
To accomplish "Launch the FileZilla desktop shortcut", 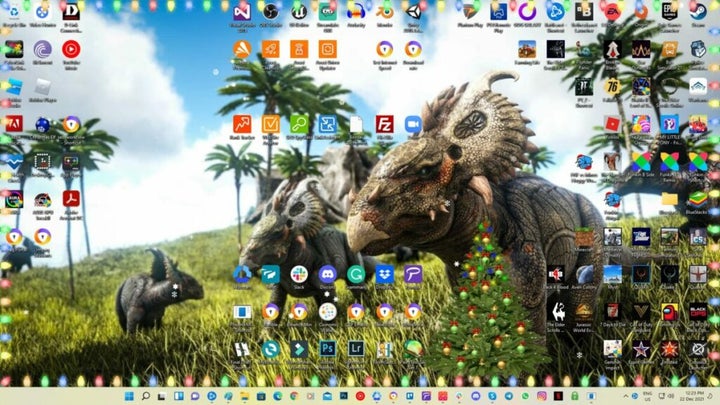I will 384,124.
